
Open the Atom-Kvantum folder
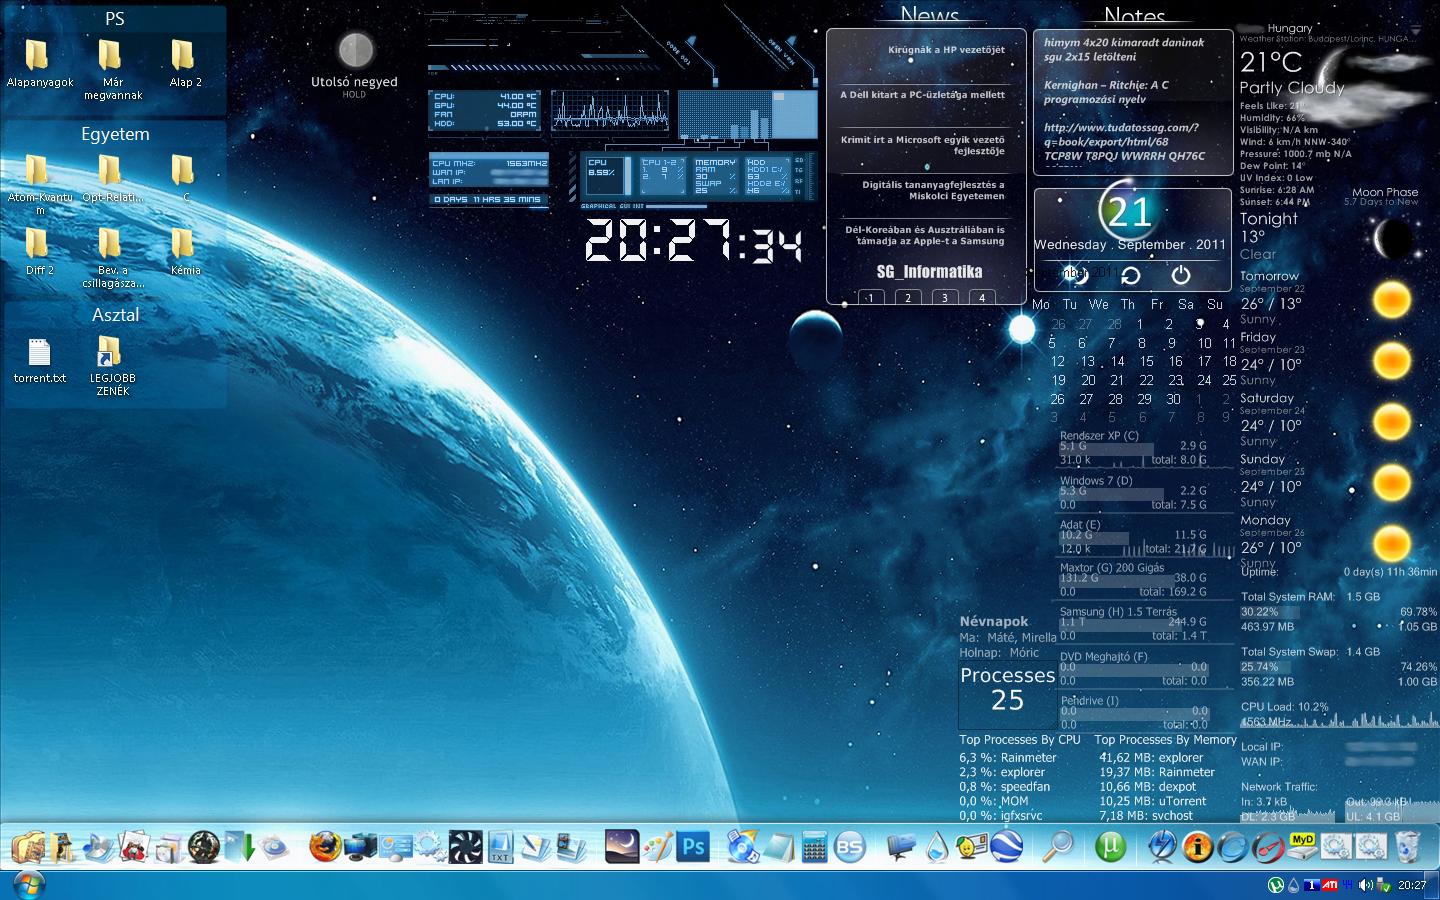[x=39, y=184]
